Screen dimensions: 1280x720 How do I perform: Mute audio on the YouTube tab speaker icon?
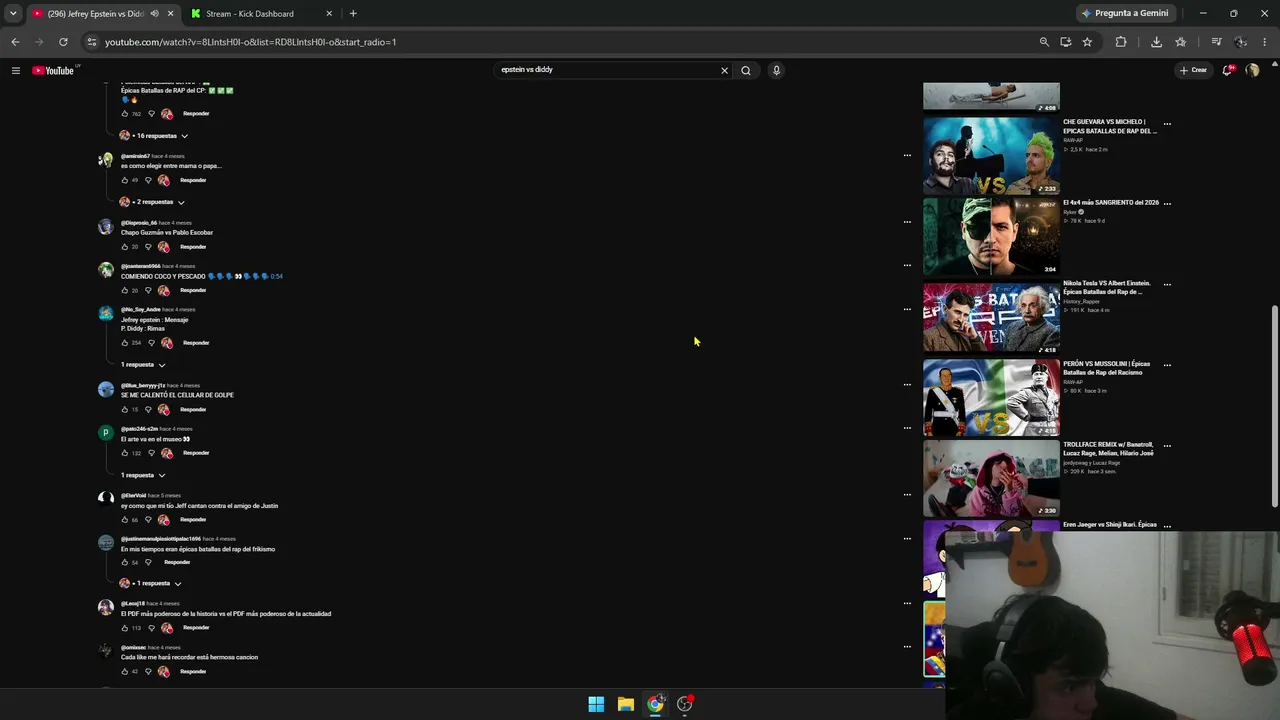tap(154, 14)
